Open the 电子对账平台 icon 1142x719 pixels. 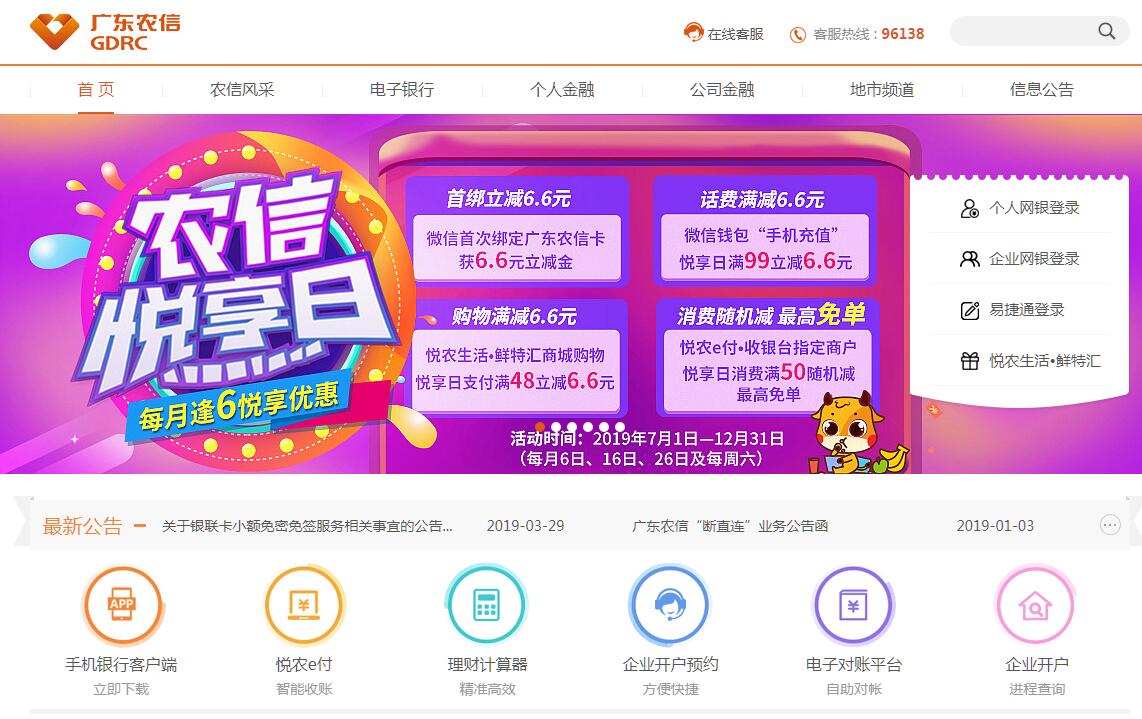(853, 605)
